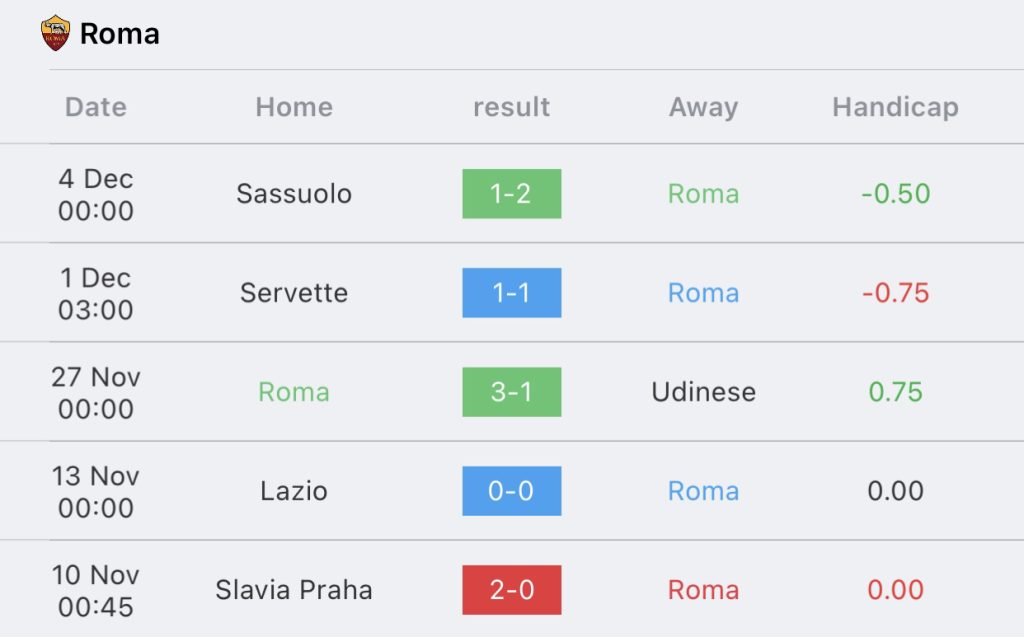This screenshot has height=637, width=1024.
Task: Open the red 2-0 result badge
Action: [511, 590]
